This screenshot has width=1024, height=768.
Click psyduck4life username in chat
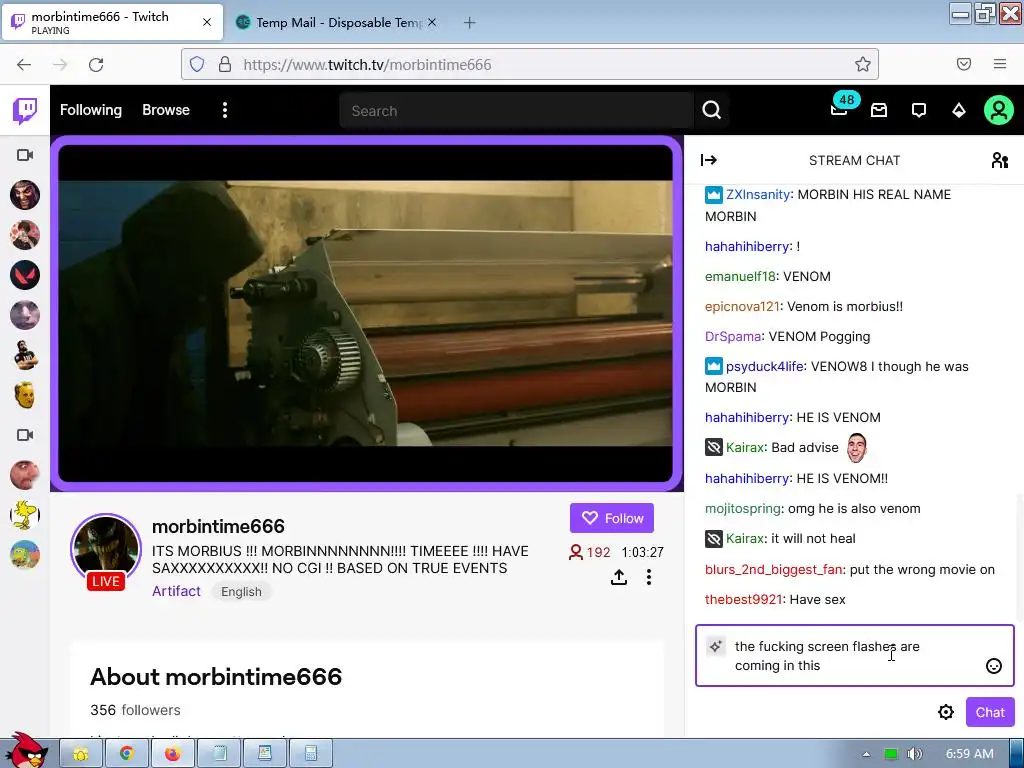coord(765,366)
